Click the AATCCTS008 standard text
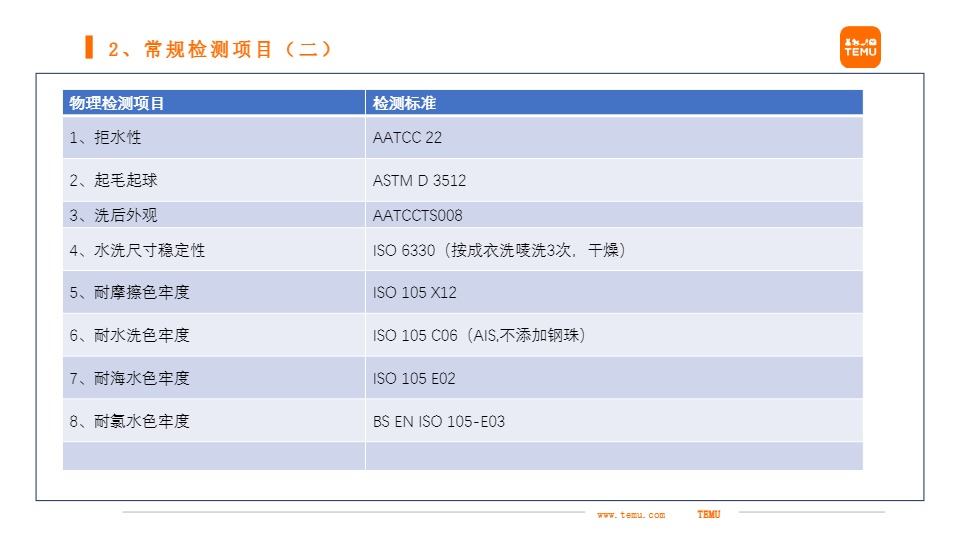 (417, 215)
